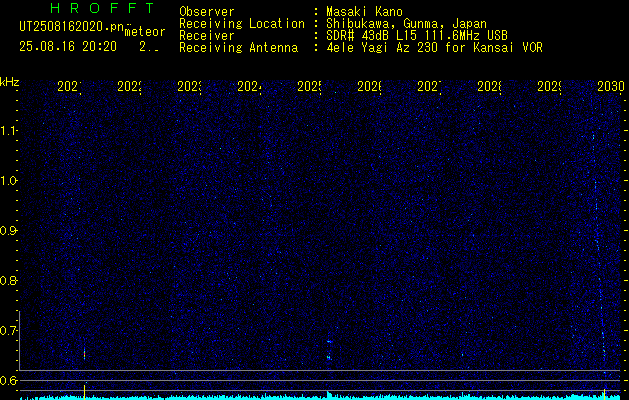The height and width of the screenshot is (400, 629).
Task: Select the filename UT2508162020.pn
Action: [x=72, y=27]
